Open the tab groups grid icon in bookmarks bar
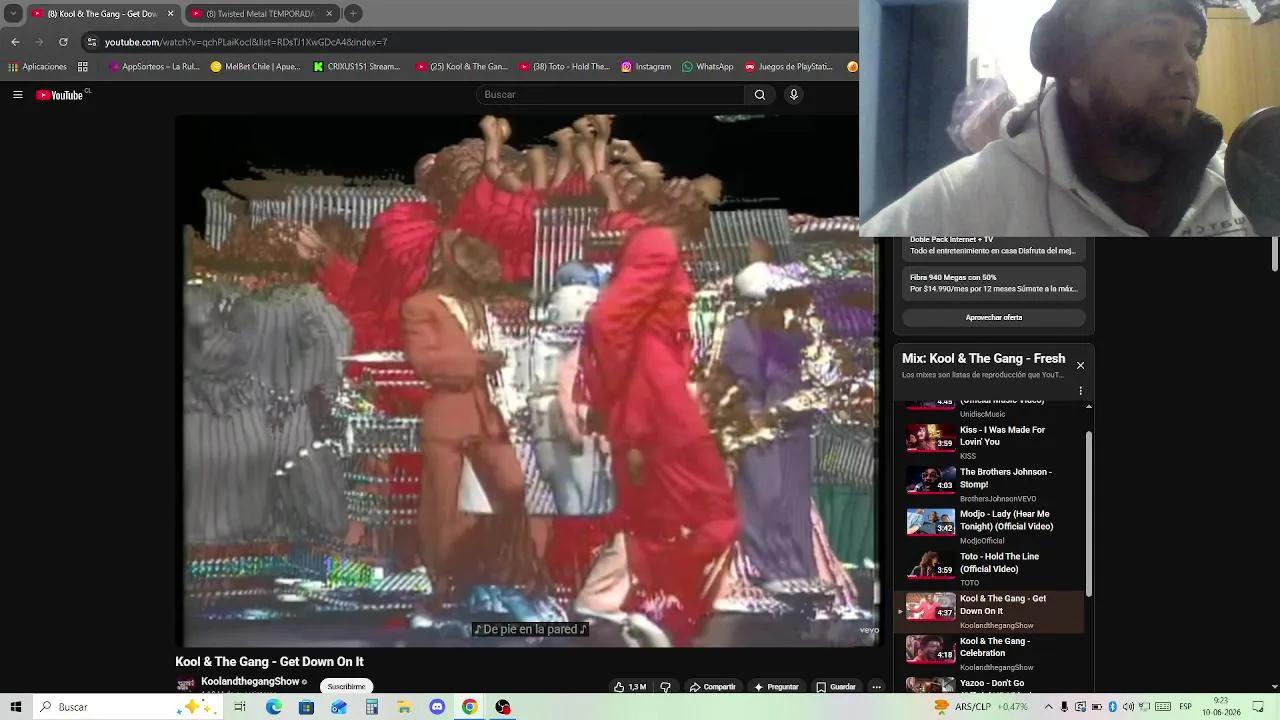Screen dimensions: 1280x720 83,67
